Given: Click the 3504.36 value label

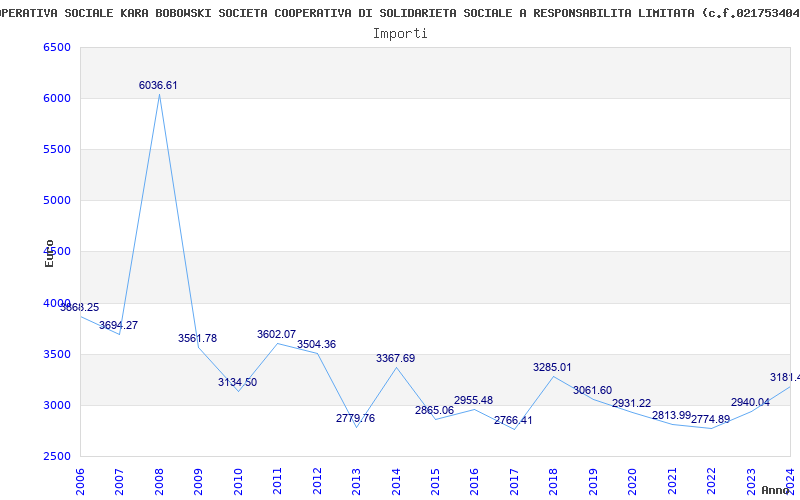Looking at the screenshot, I should 316,344.
